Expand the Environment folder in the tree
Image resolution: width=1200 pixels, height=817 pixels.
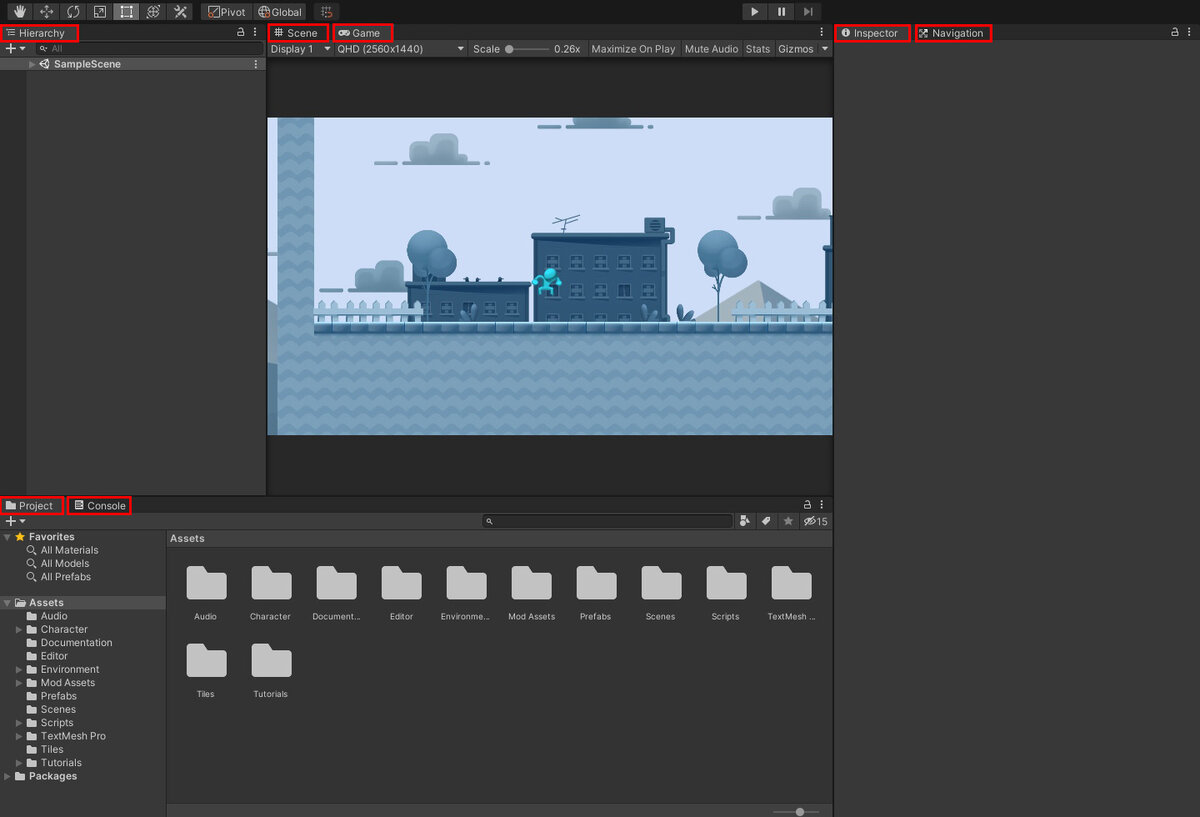(x=19, y=669)
